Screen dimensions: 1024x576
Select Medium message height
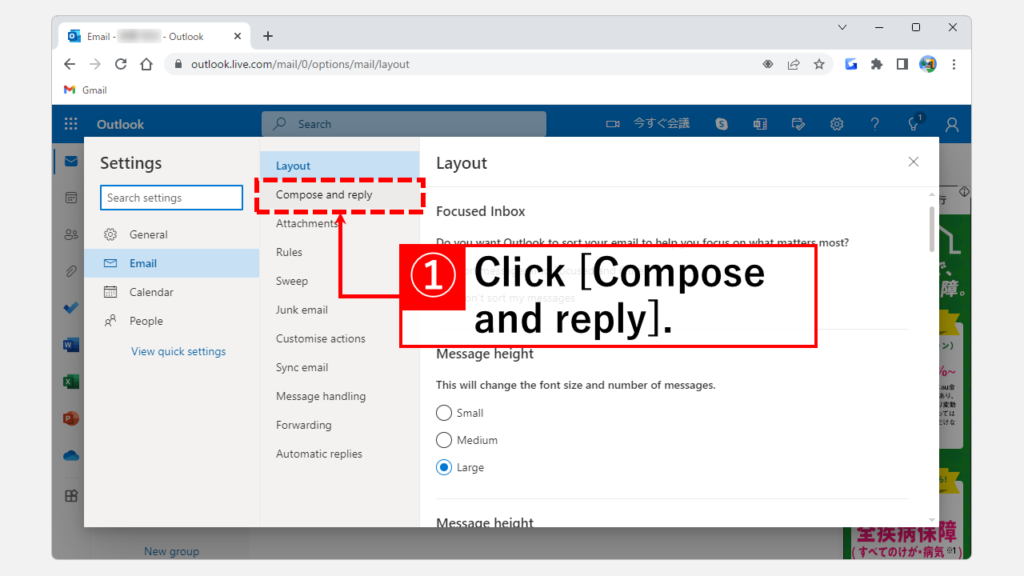point(443,440)
